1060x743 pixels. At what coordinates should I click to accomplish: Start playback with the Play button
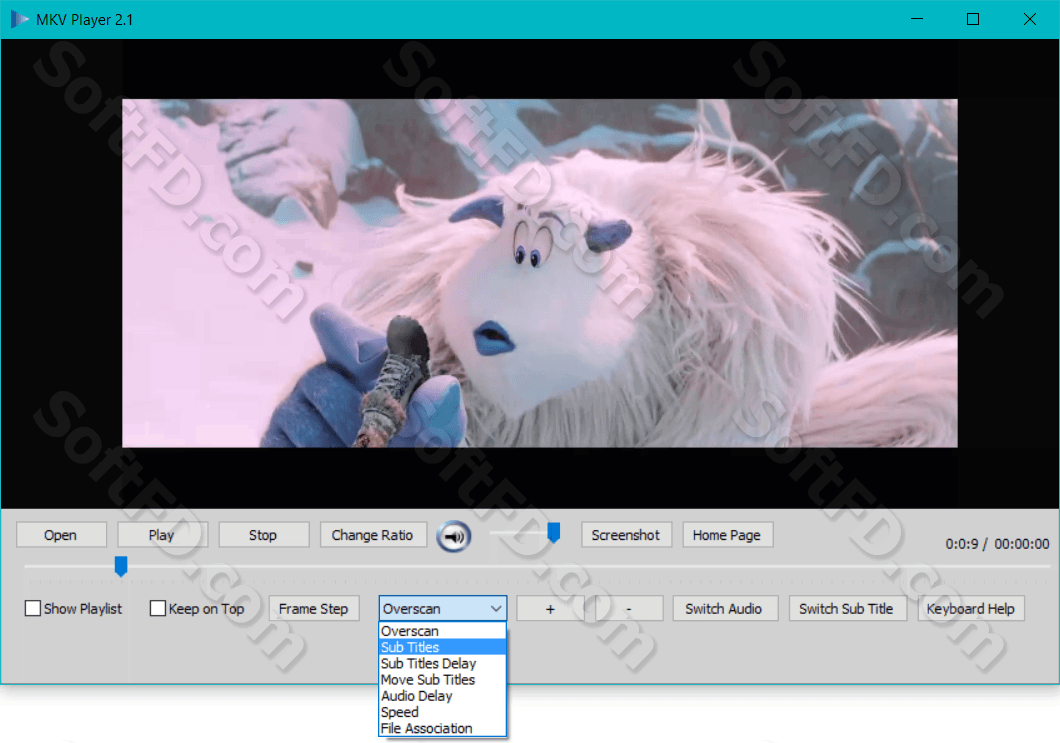pyautogui.click(x=162, y=535)
